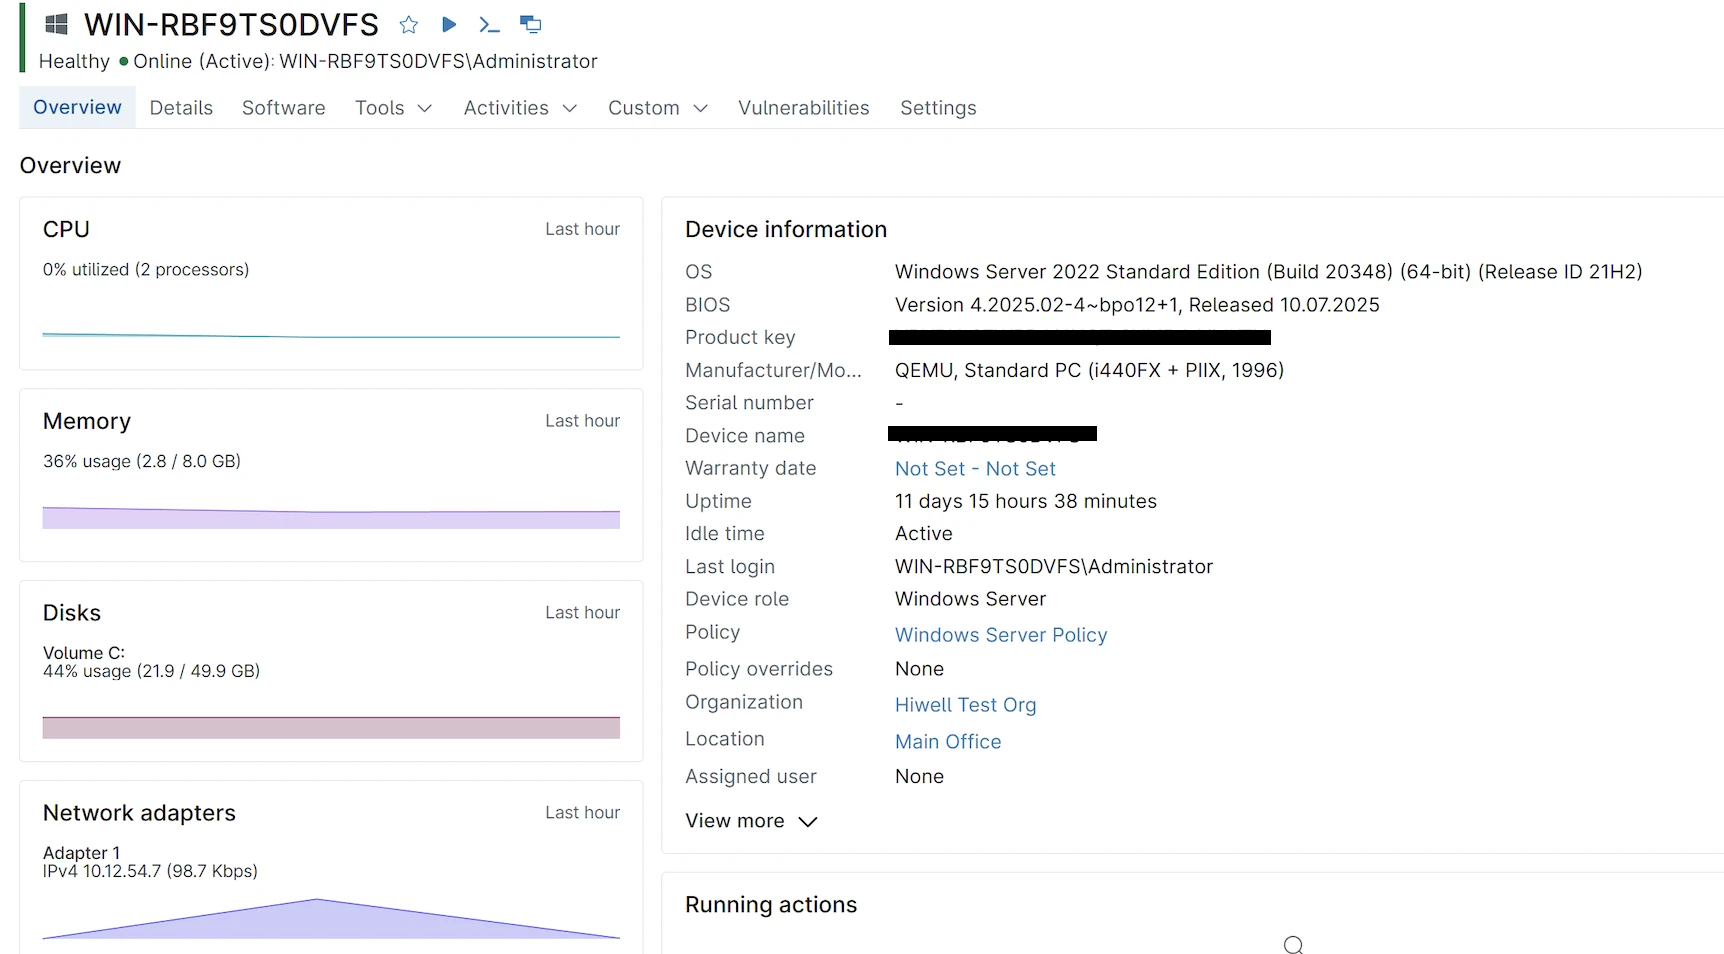Click the CPU utilization chart
The image size is (1724, 954).
point(331,336)
